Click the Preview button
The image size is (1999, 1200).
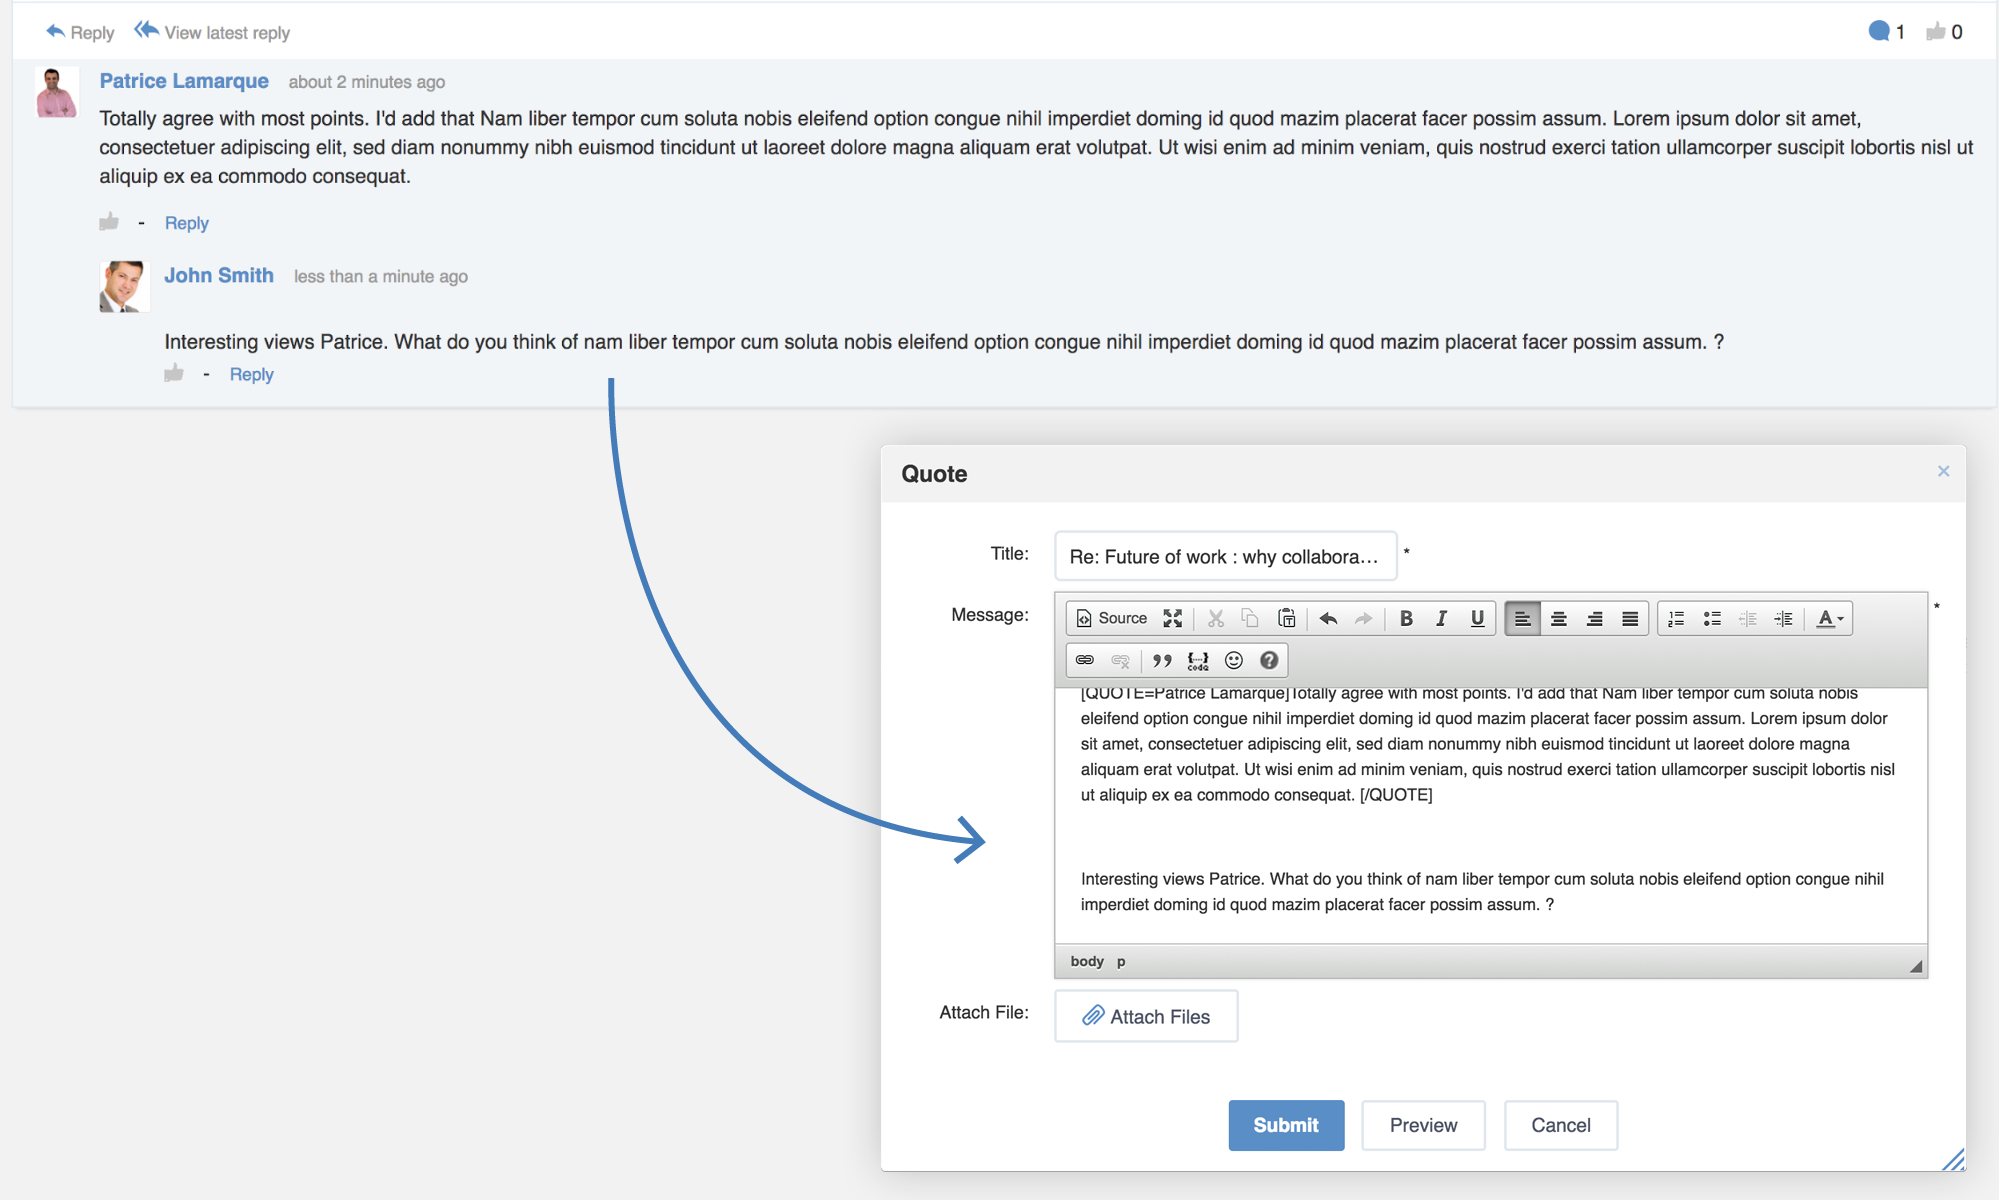(x=1422, y=1126)
